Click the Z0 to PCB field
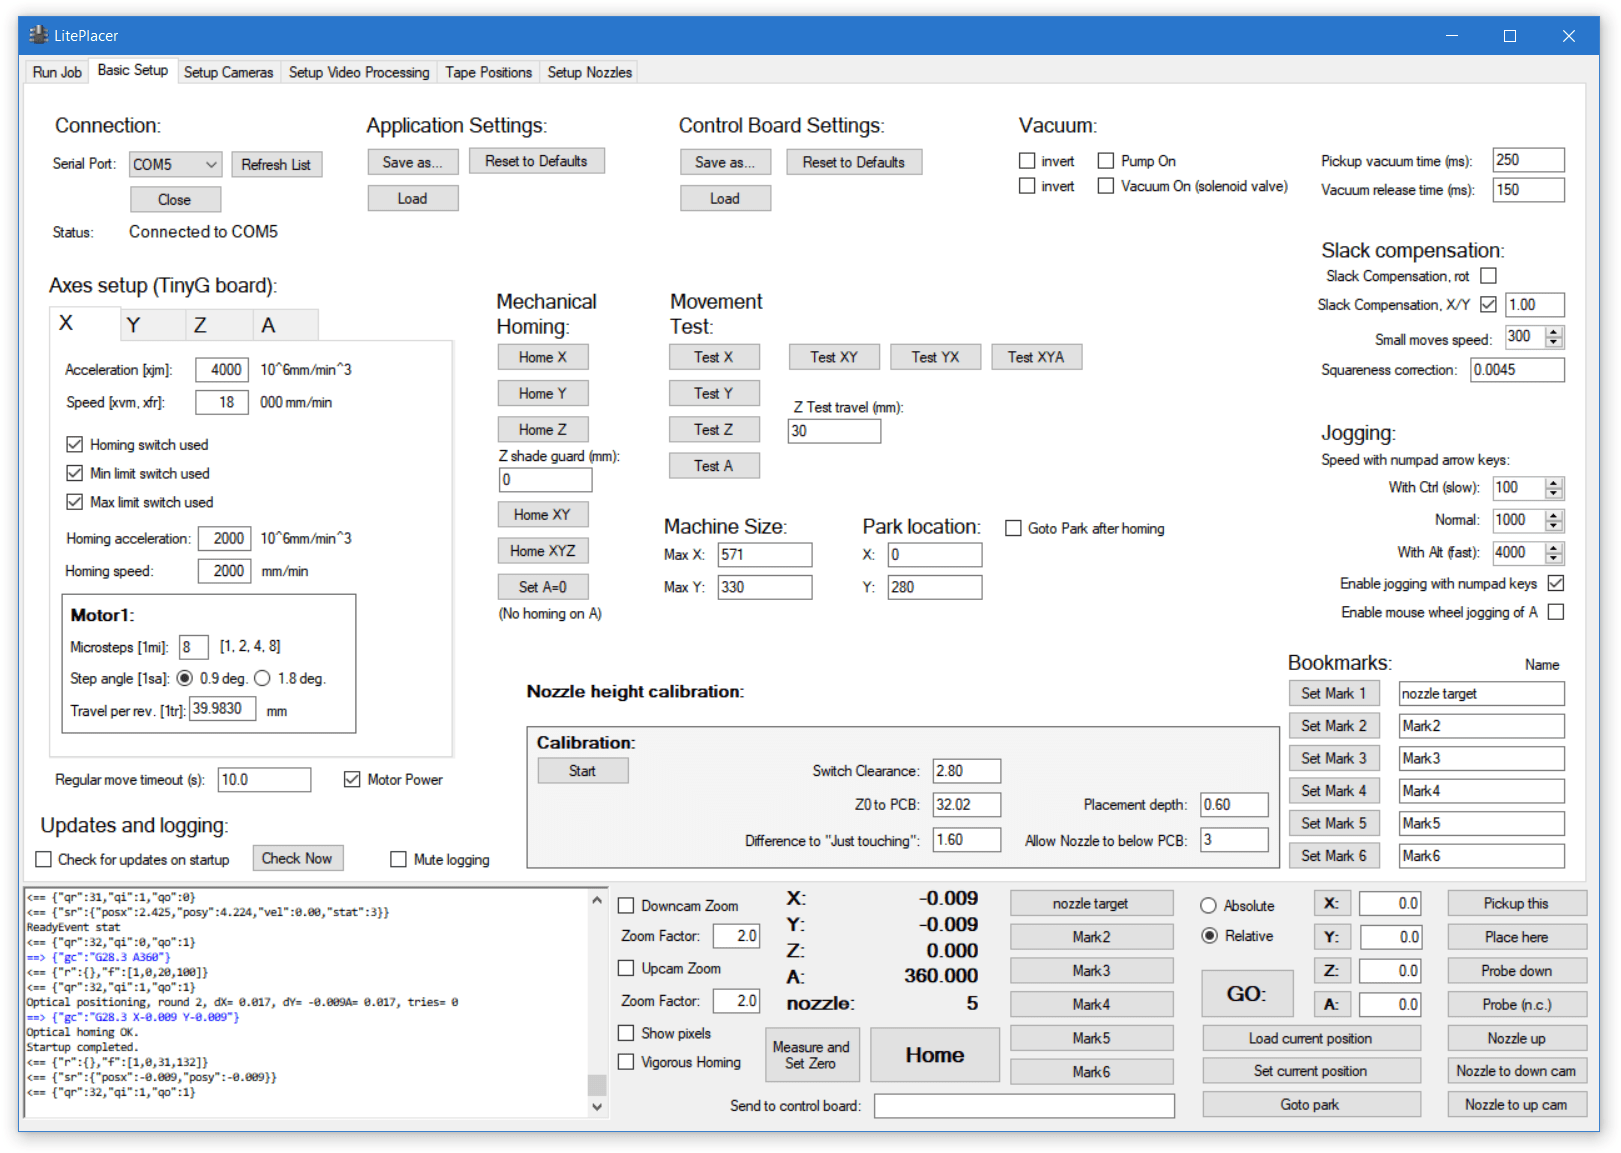 [x=966, y=804]
